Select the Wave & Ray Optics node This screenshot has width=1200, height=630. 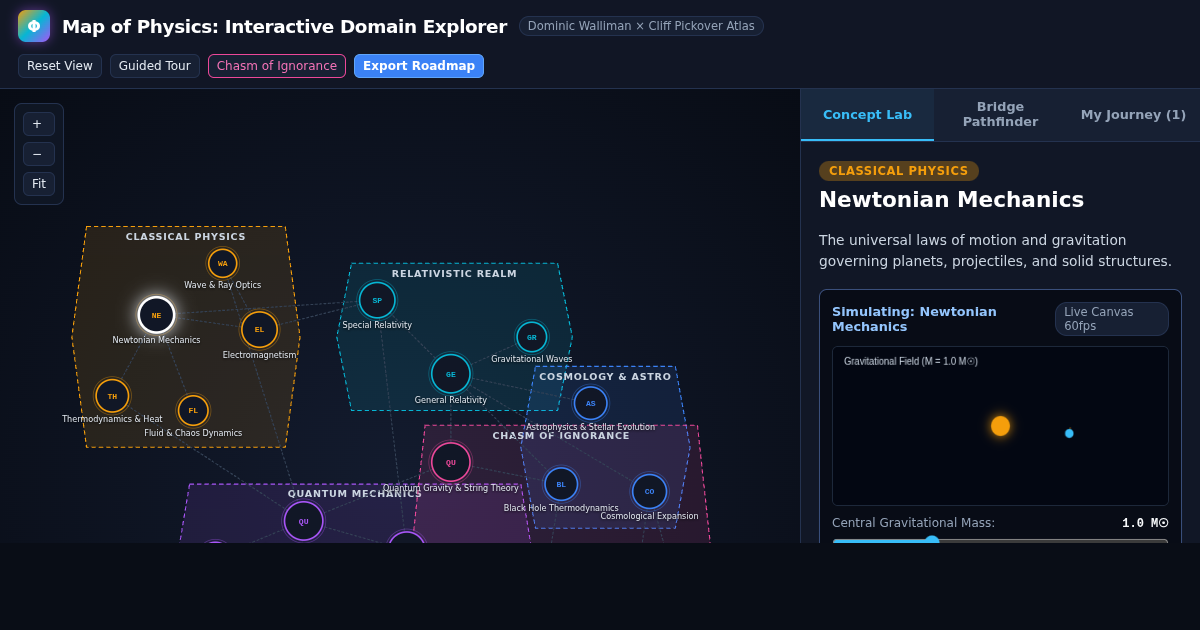click(x=223, y=264)
